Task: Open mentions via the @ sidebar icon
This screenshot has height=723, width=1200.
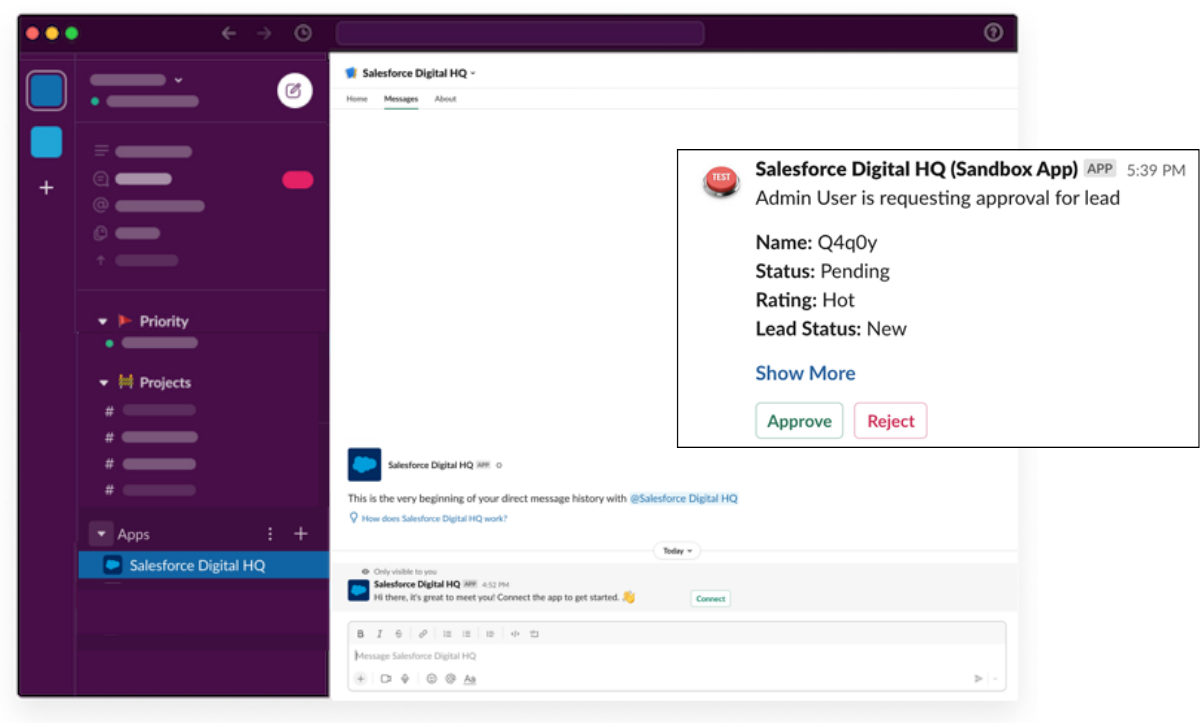Action: (100, 206)
